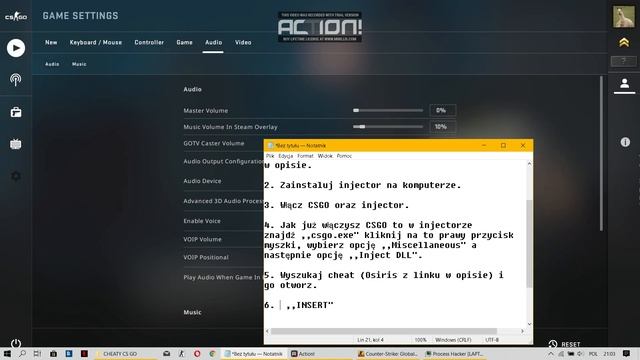Open the player avatar thumbnail
This screenshot has width=640, height=360.
pos(623,16)
